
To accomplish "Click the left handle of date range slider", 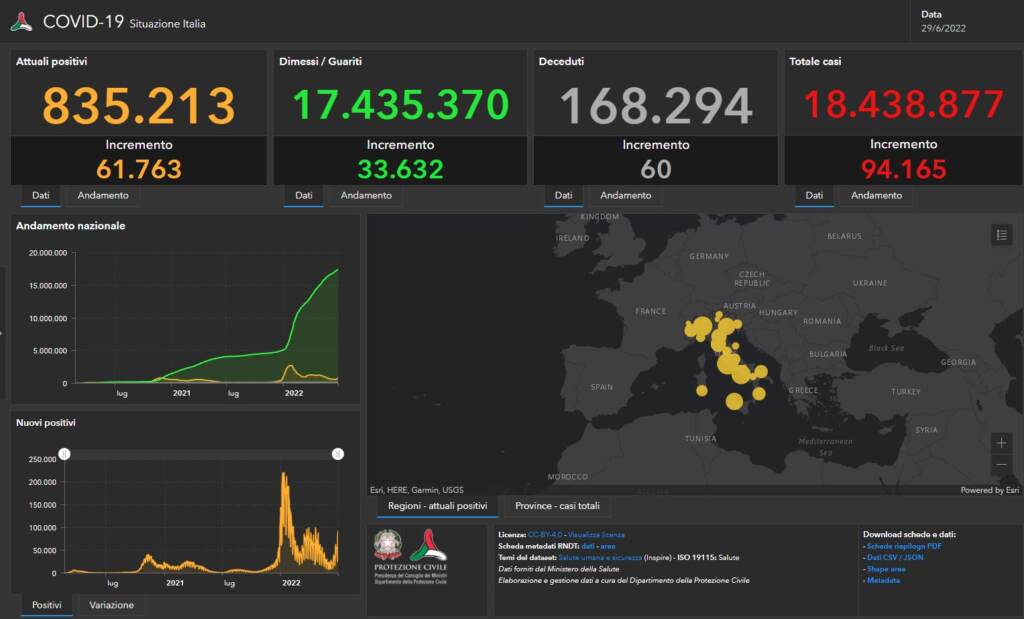I will (65, 454).
